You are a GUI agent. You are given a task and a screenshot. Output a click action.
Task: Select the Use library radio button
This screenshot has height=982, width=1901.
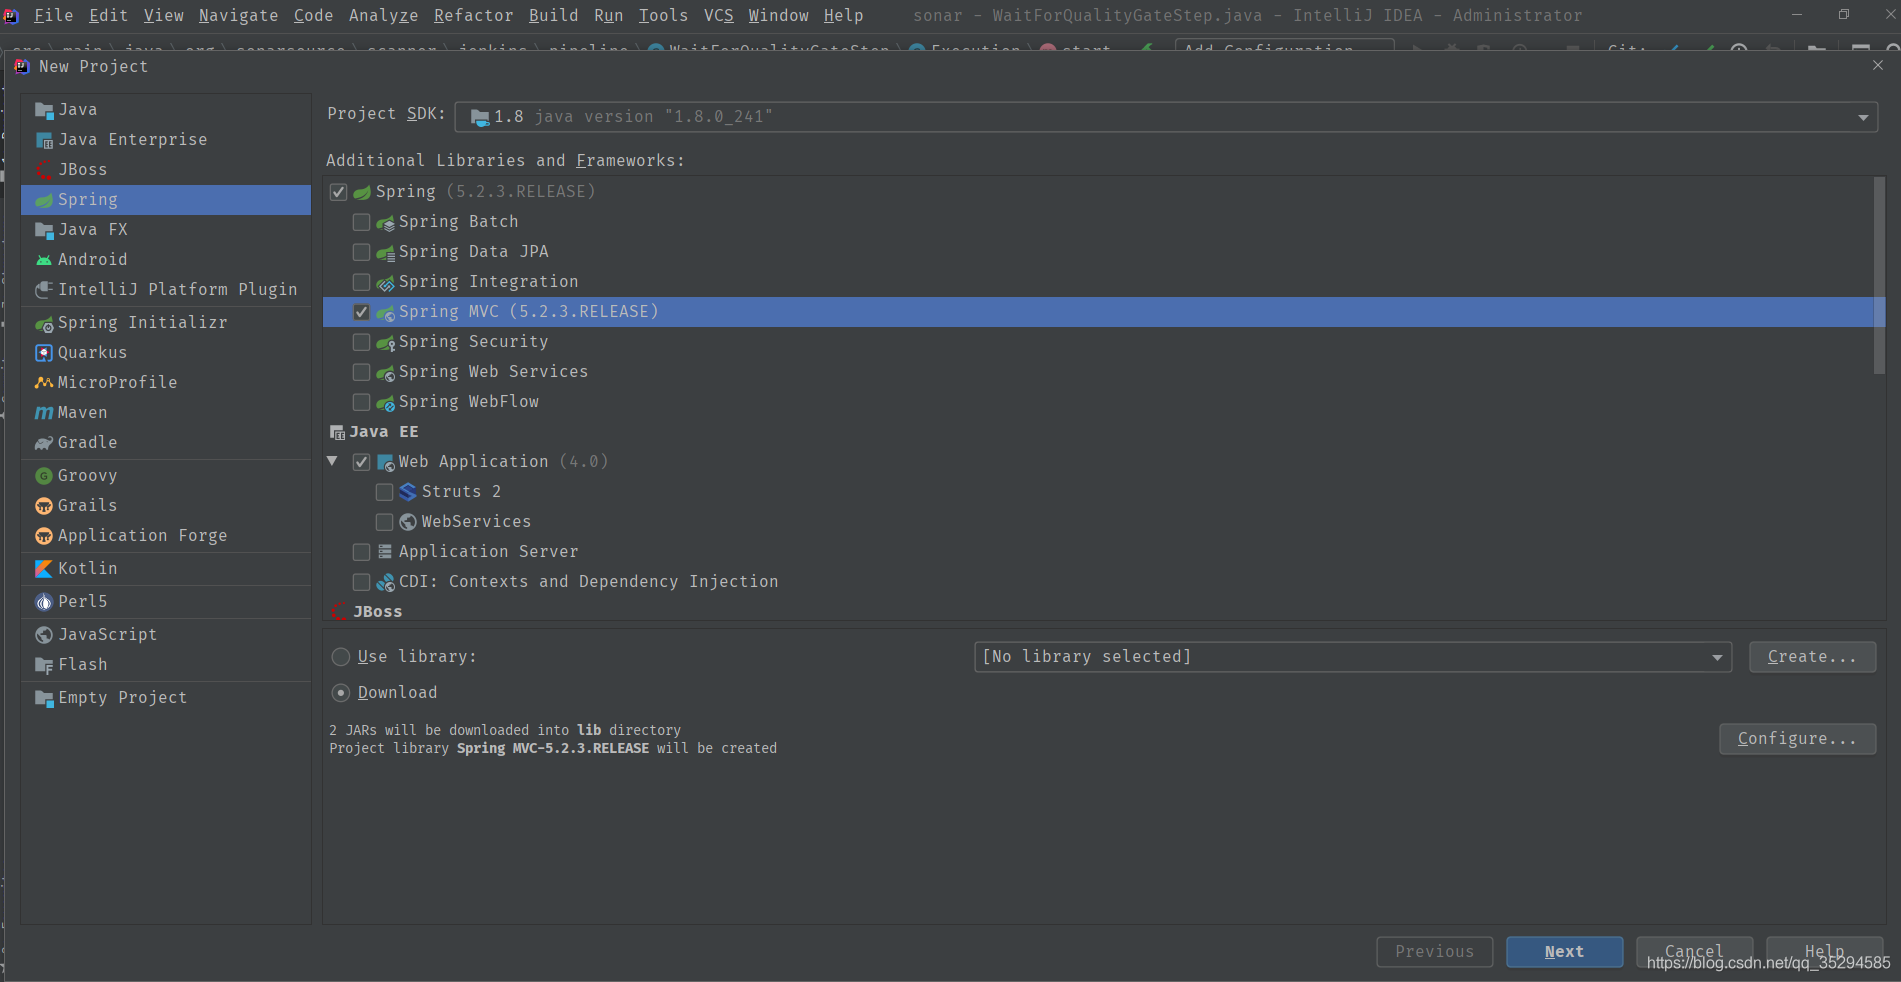pyautogui.click(x=341, y=657)
